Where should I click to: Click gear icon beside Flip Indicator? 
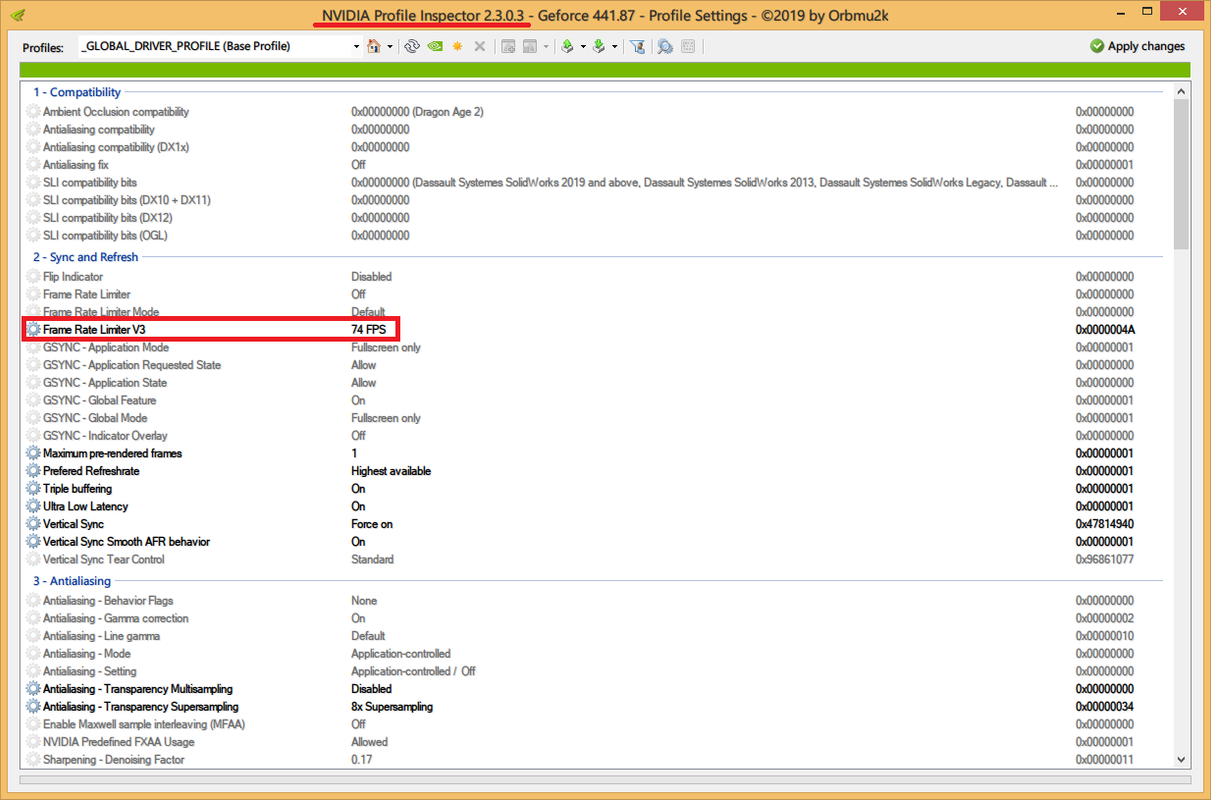point(34,277)
